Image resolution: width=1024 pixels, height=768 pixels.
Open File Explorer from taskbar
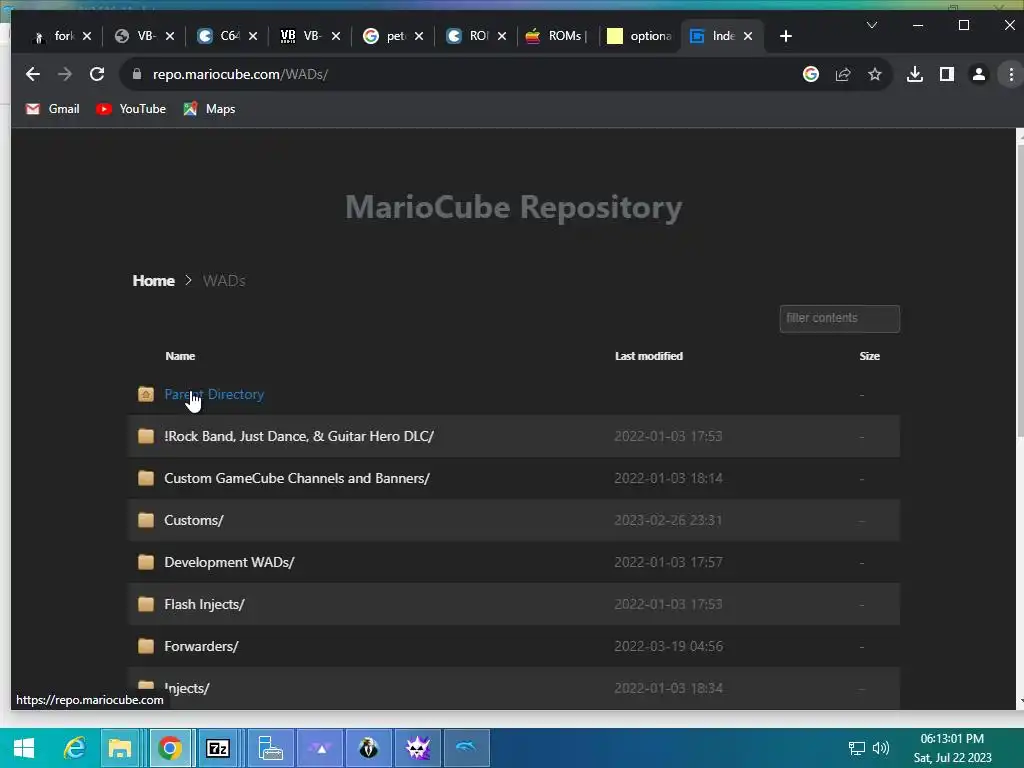click(x=120, y=748)
